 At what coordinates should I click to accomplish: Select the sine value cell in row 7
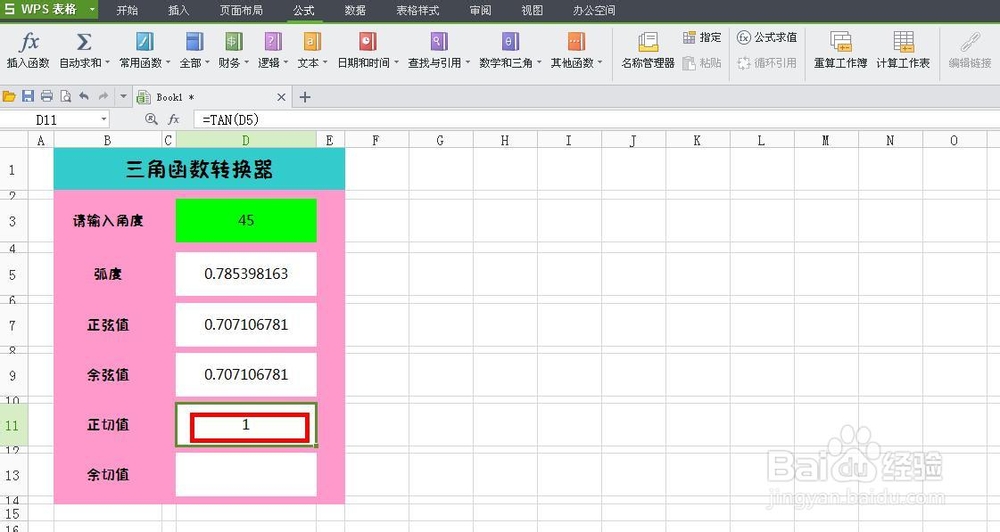[246, 325]
